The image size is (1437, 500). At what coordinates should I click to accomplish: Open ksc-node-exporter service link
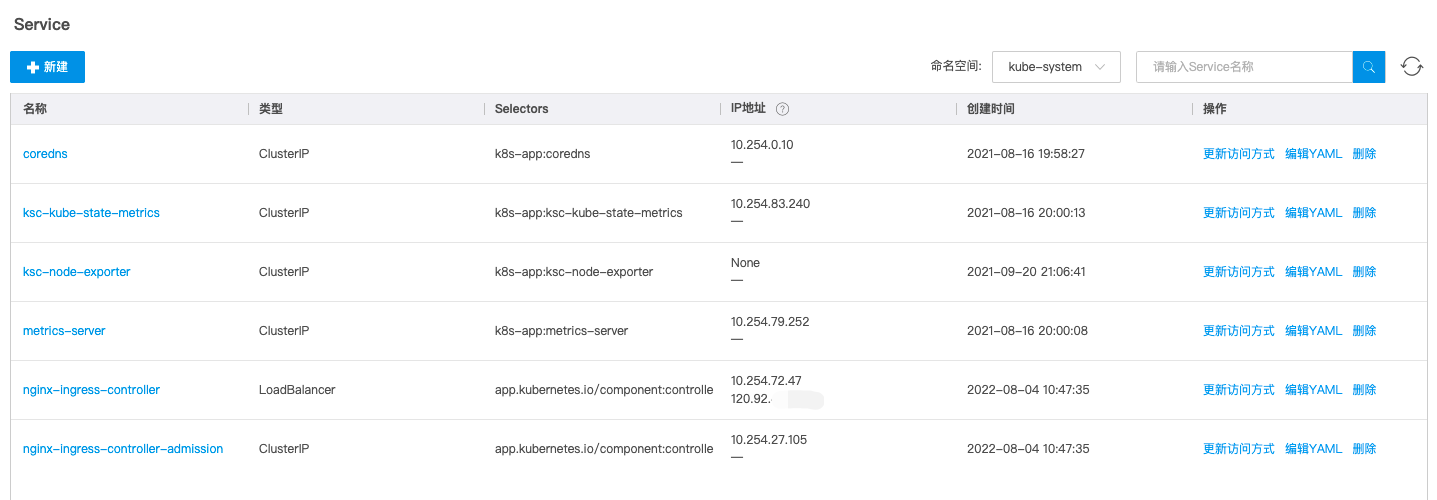[76, 272]
